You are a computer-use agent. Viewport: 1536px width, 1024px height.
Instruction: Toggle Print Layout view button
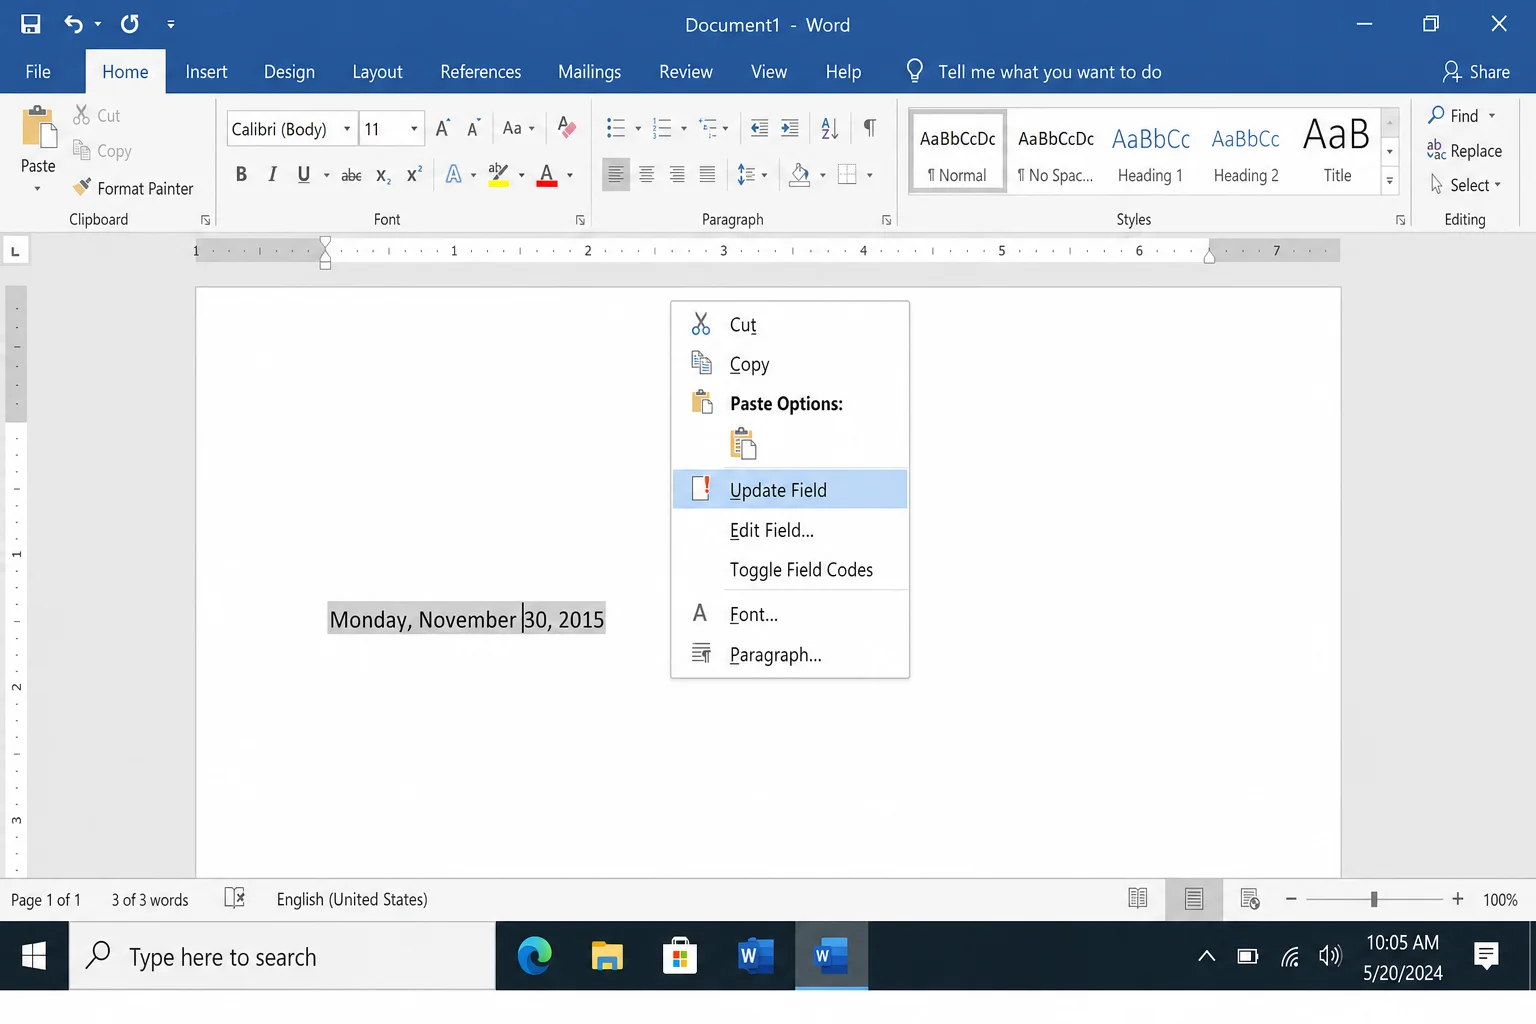[x=1194, y=899]
